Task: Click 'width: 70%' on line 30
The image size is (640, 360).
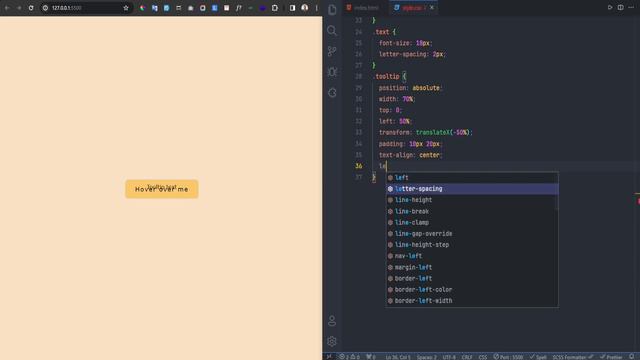Action: 396,99
